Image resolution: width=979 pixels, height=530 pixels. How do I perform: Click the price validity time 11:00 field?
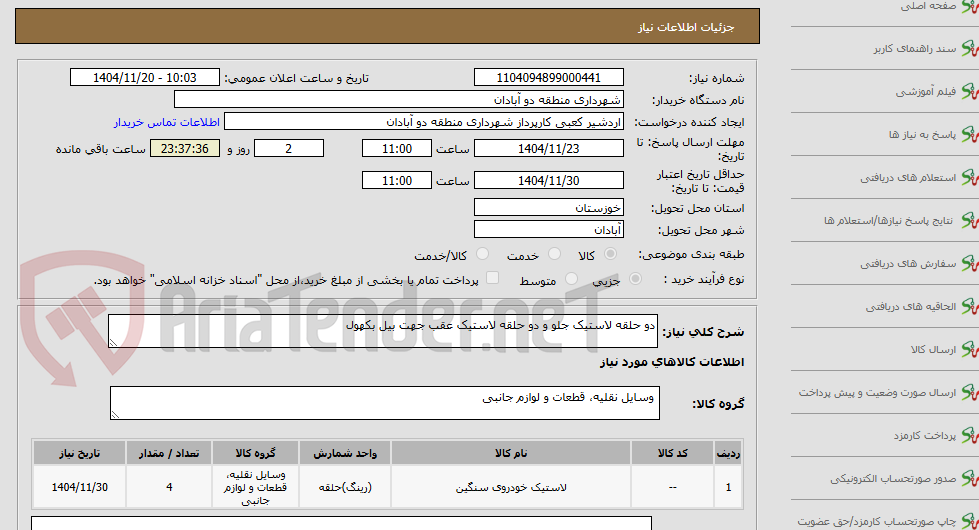tap(396, 180)
